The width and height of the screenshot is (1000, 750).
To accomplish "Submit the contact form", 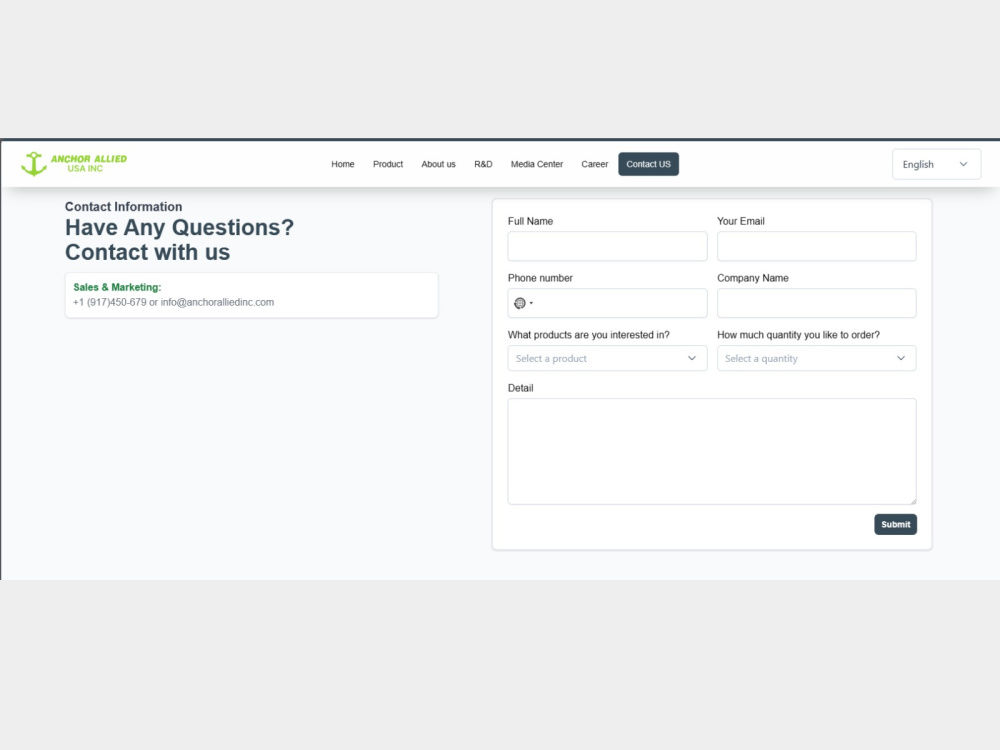I will tap(895, 524).
